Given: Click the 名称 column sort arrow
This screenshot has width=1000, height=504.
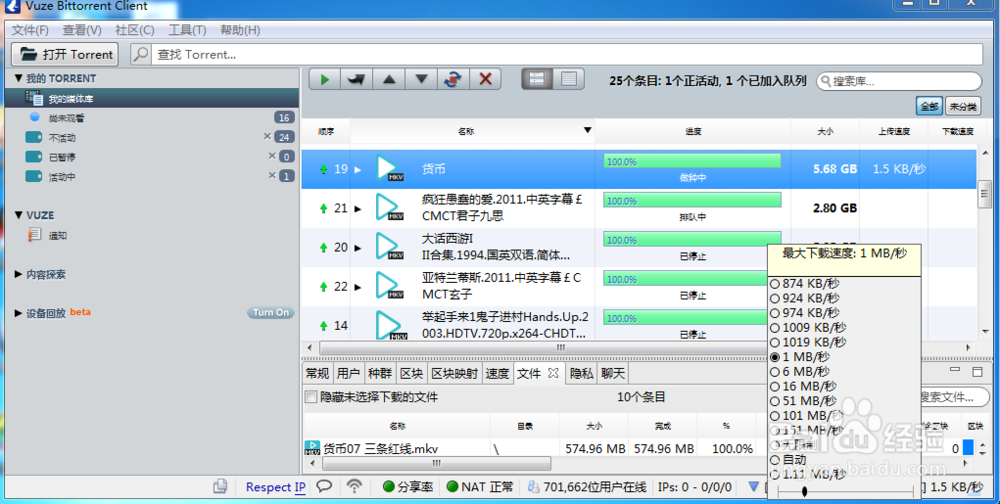Looking at the screenshot, I should tap(587, 131).
